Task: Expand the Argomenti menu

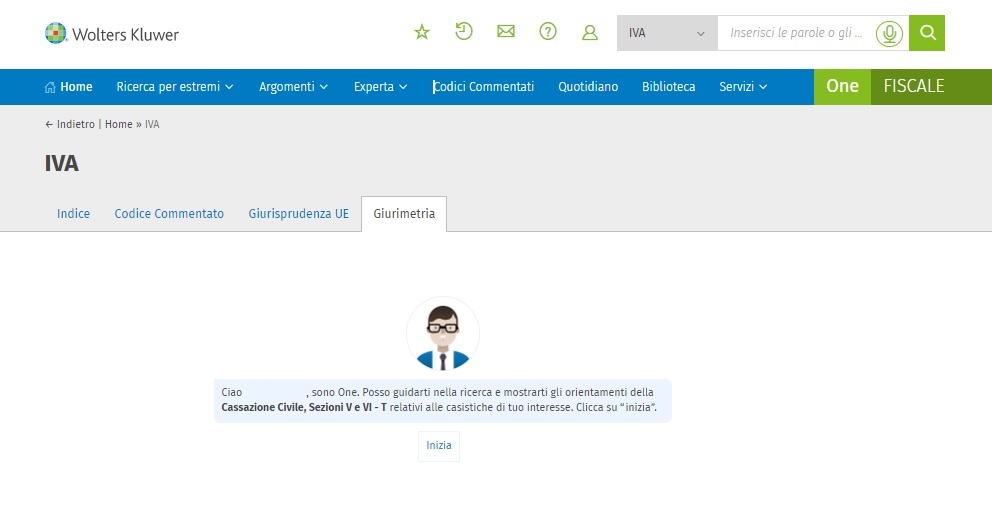Action: tap(293, 87)
